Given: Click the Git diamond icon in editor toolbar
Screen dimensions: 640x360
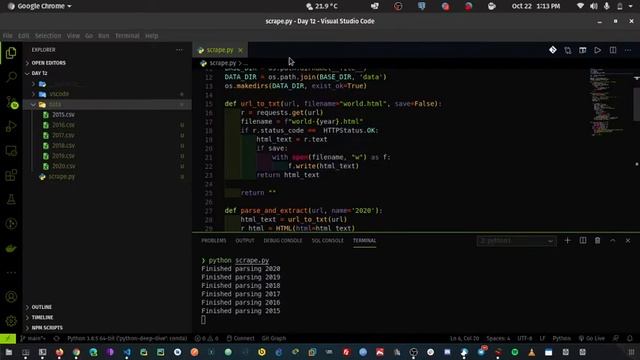Looking at the screenshot, I should click(553, 50).
